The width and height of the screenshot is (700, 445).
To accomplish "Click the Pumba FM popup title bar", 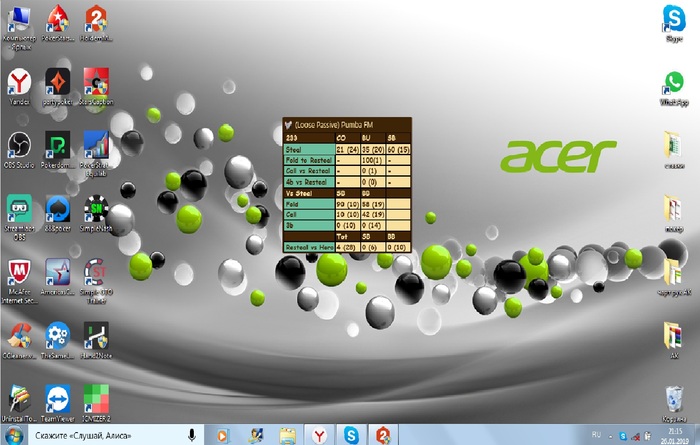I will (x=347, y=125).
